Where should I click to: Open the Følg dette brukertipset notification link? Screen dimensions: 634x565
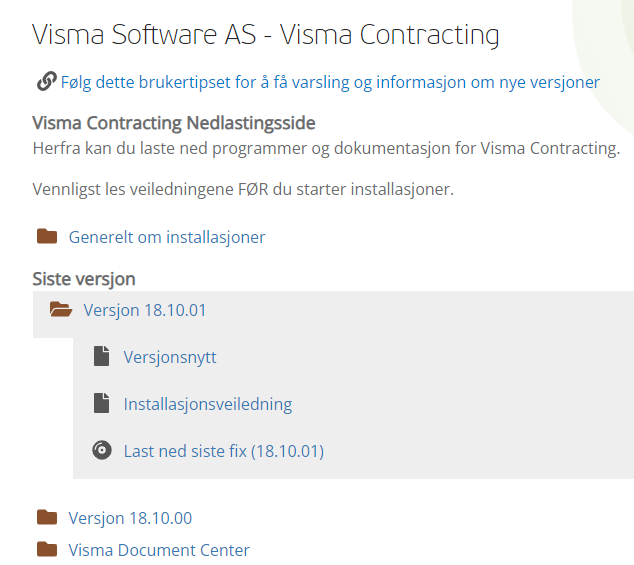tap(330, 83)
